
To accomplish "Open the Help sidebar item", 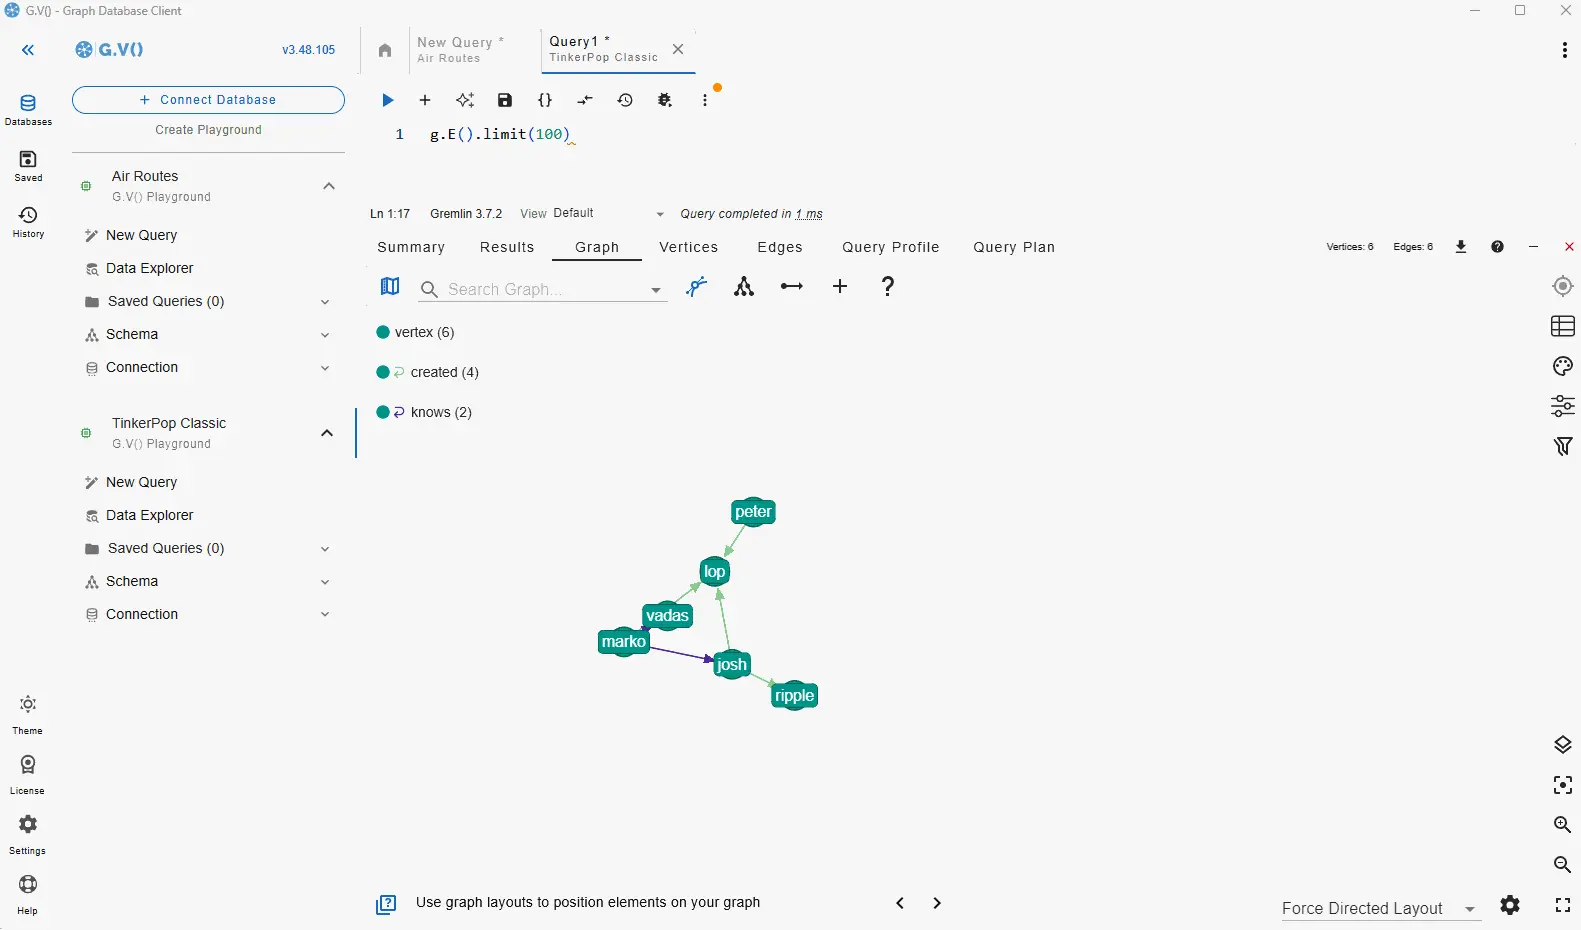I will click(x=28, y=895).
